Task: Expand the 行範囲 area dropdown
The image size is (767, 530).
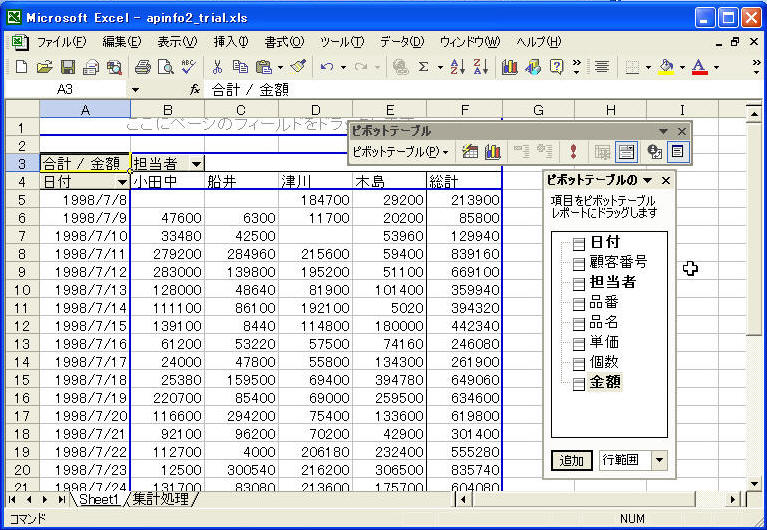Action: (x=658, y=460)
